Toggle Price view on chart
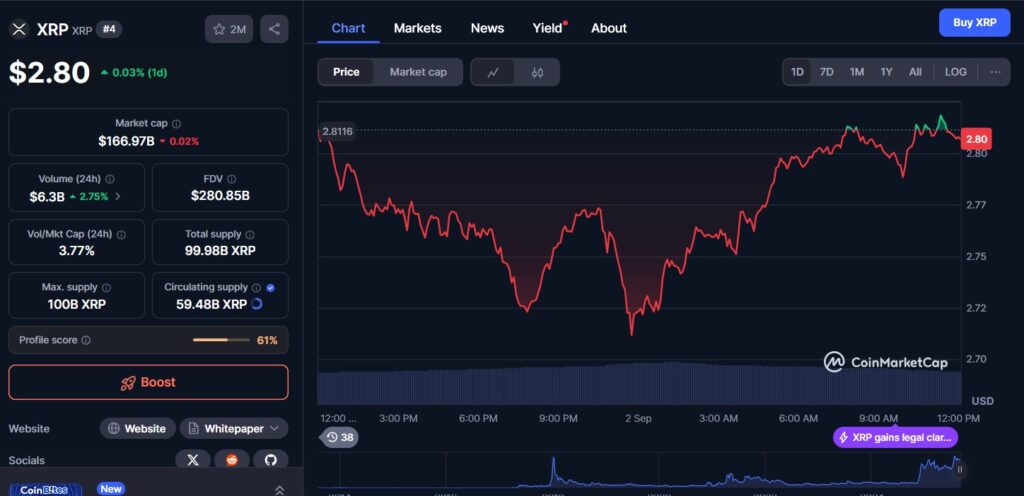This screenshot has height=496, width=1024. (x=346, y=72)
